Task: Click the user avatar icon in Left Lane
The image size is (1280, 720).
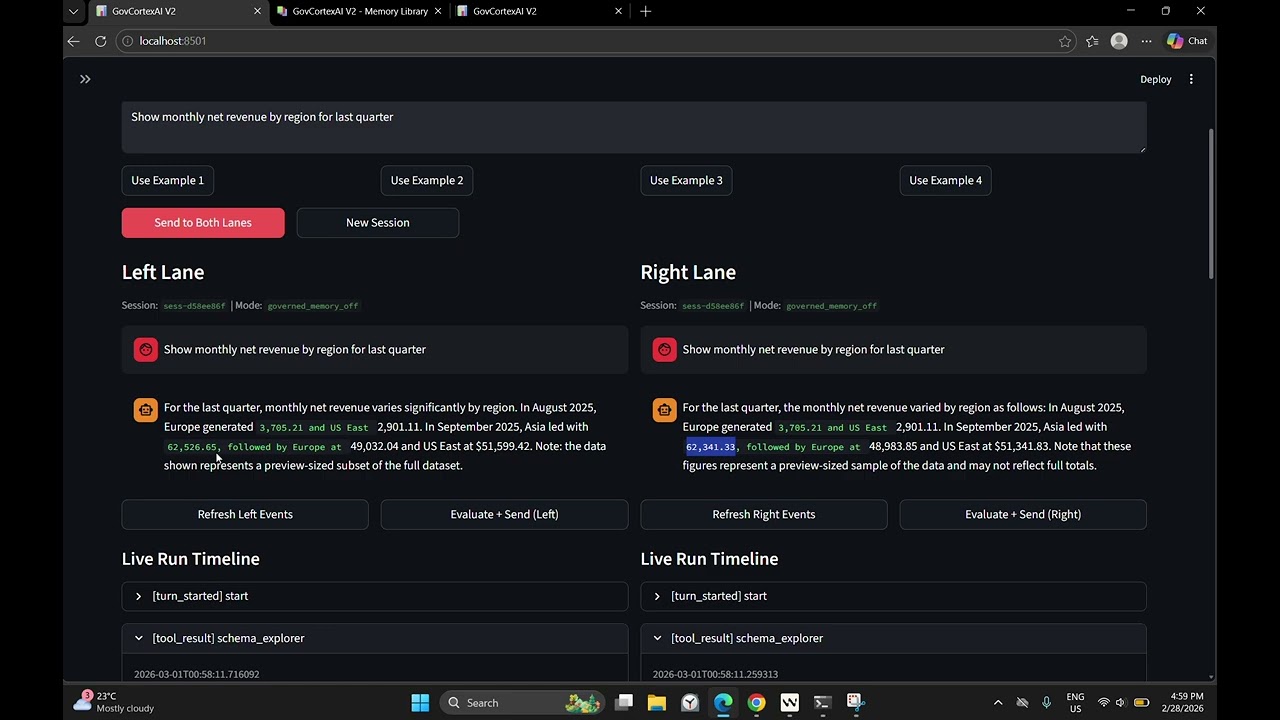Action: tap(146, 349)
